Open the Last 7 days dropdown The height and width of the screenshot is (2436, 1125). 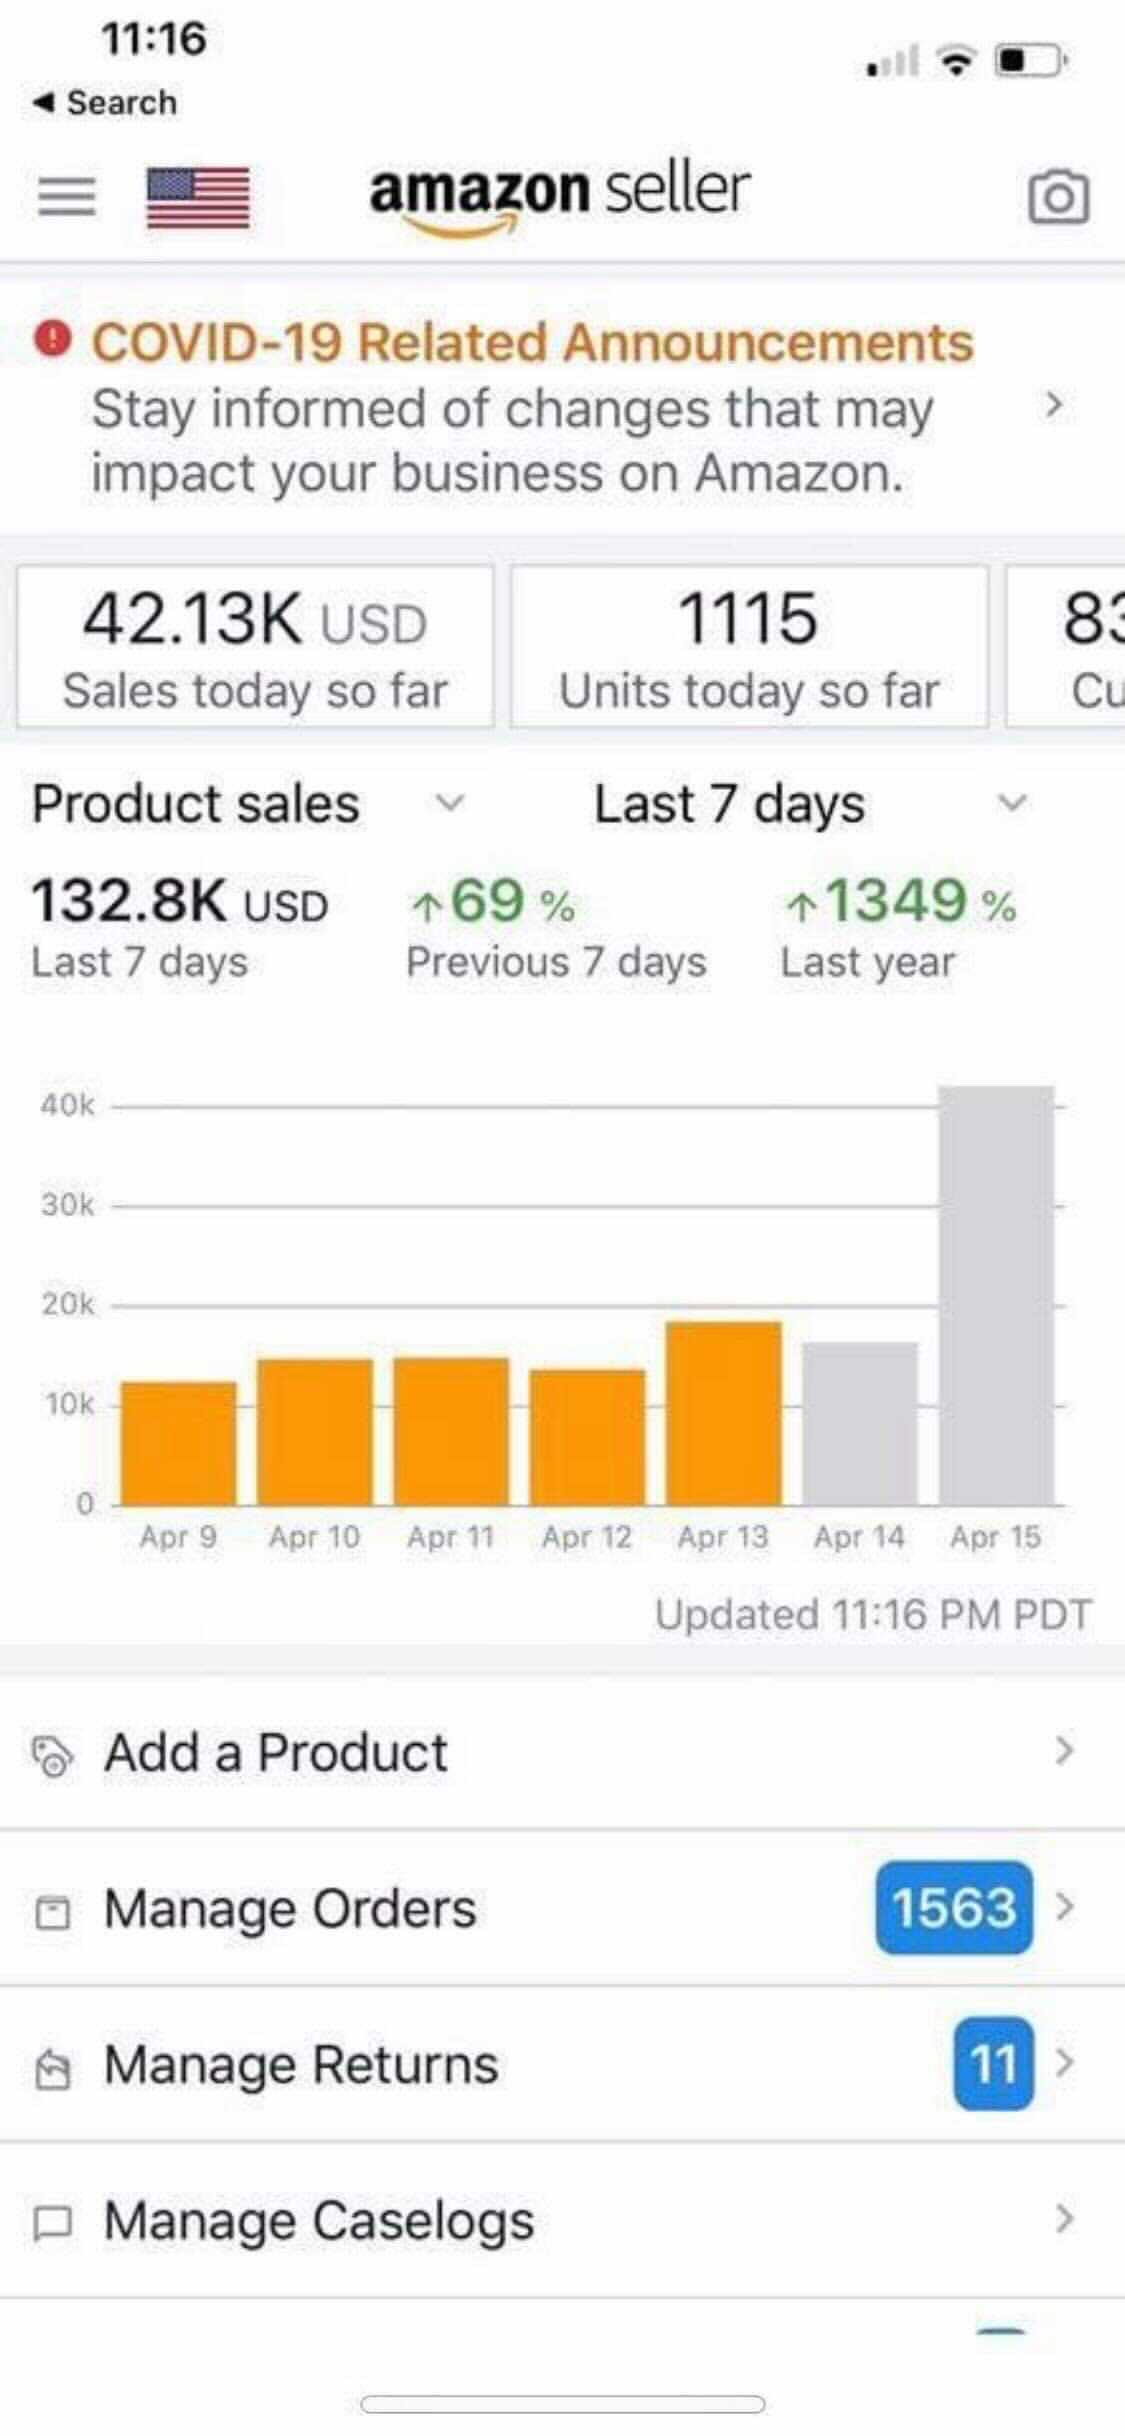[x=1012, y=803]
